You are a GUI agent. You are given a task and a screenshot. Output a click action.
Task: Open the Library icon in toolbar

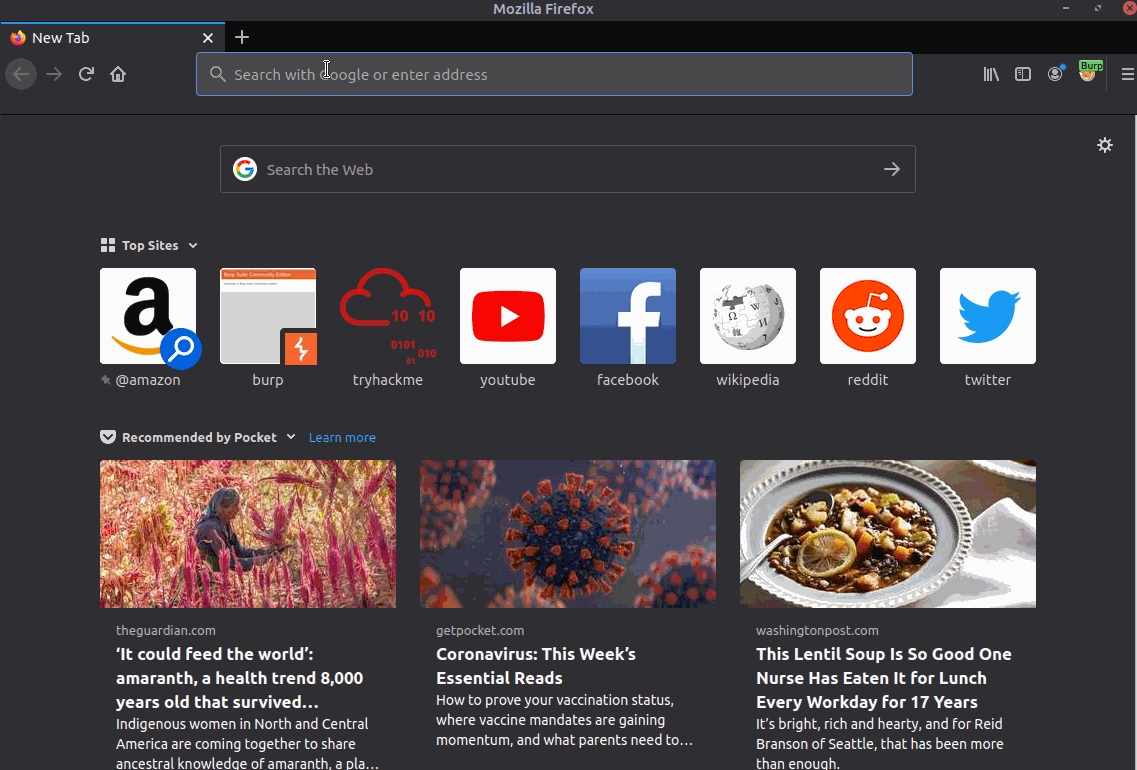[991, 74]
